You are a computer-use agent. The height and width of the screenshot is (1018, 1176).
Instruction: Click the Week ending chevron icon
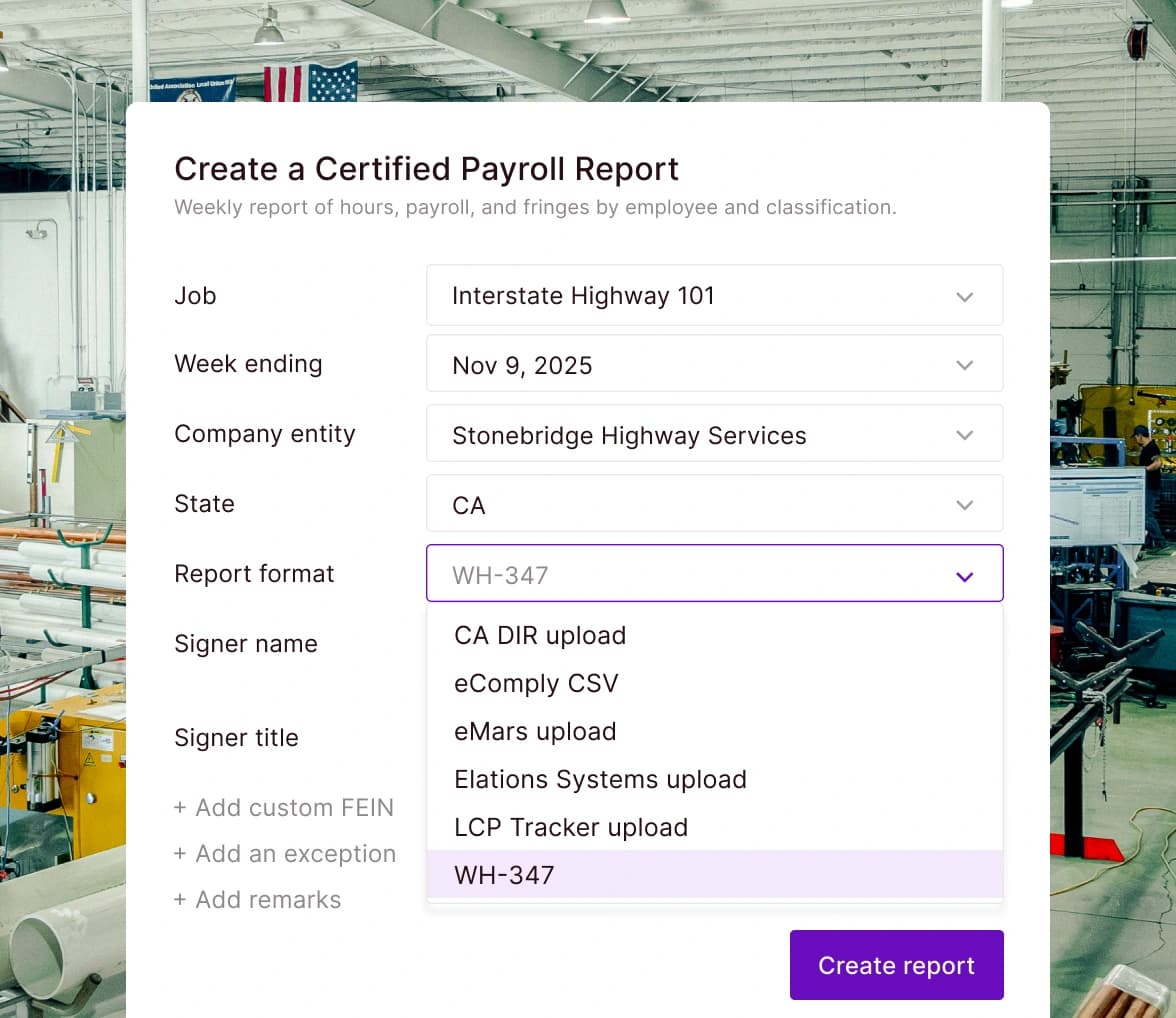pos(964,365)
